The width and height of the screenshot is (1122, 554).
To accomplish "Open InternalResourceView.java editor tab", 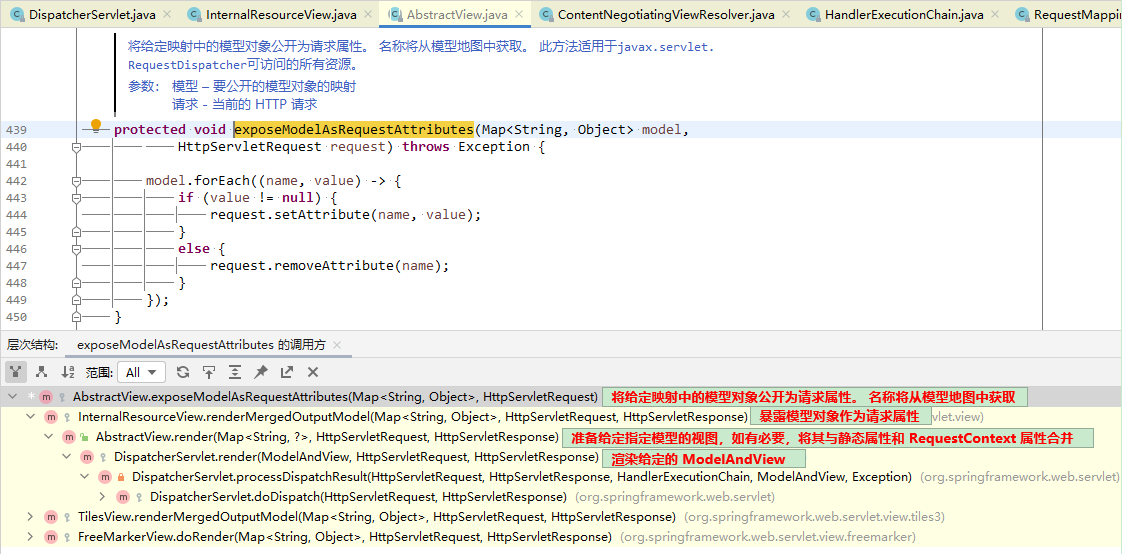I will [x=280, y=14].
